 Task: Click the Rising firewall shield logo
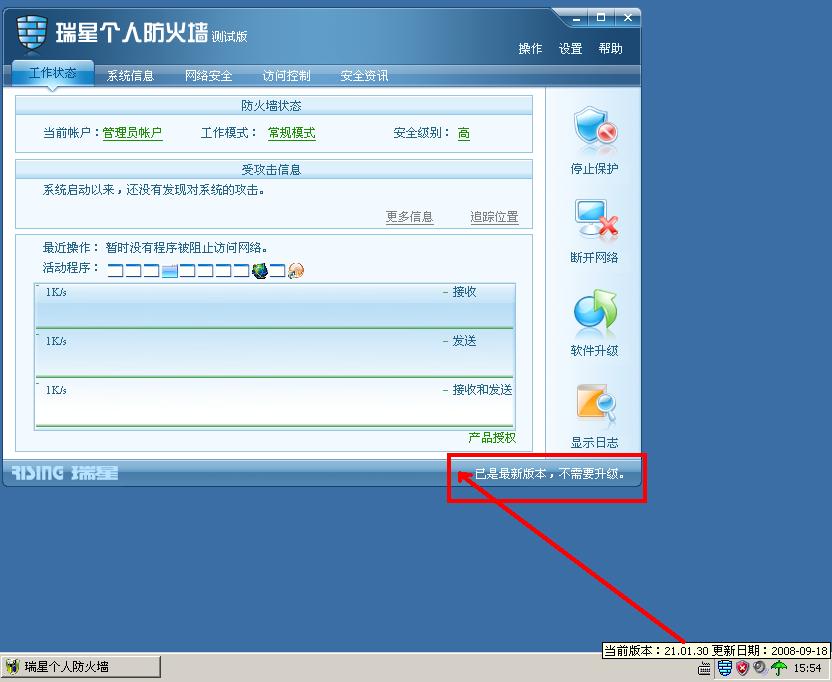tap(32, 33)
